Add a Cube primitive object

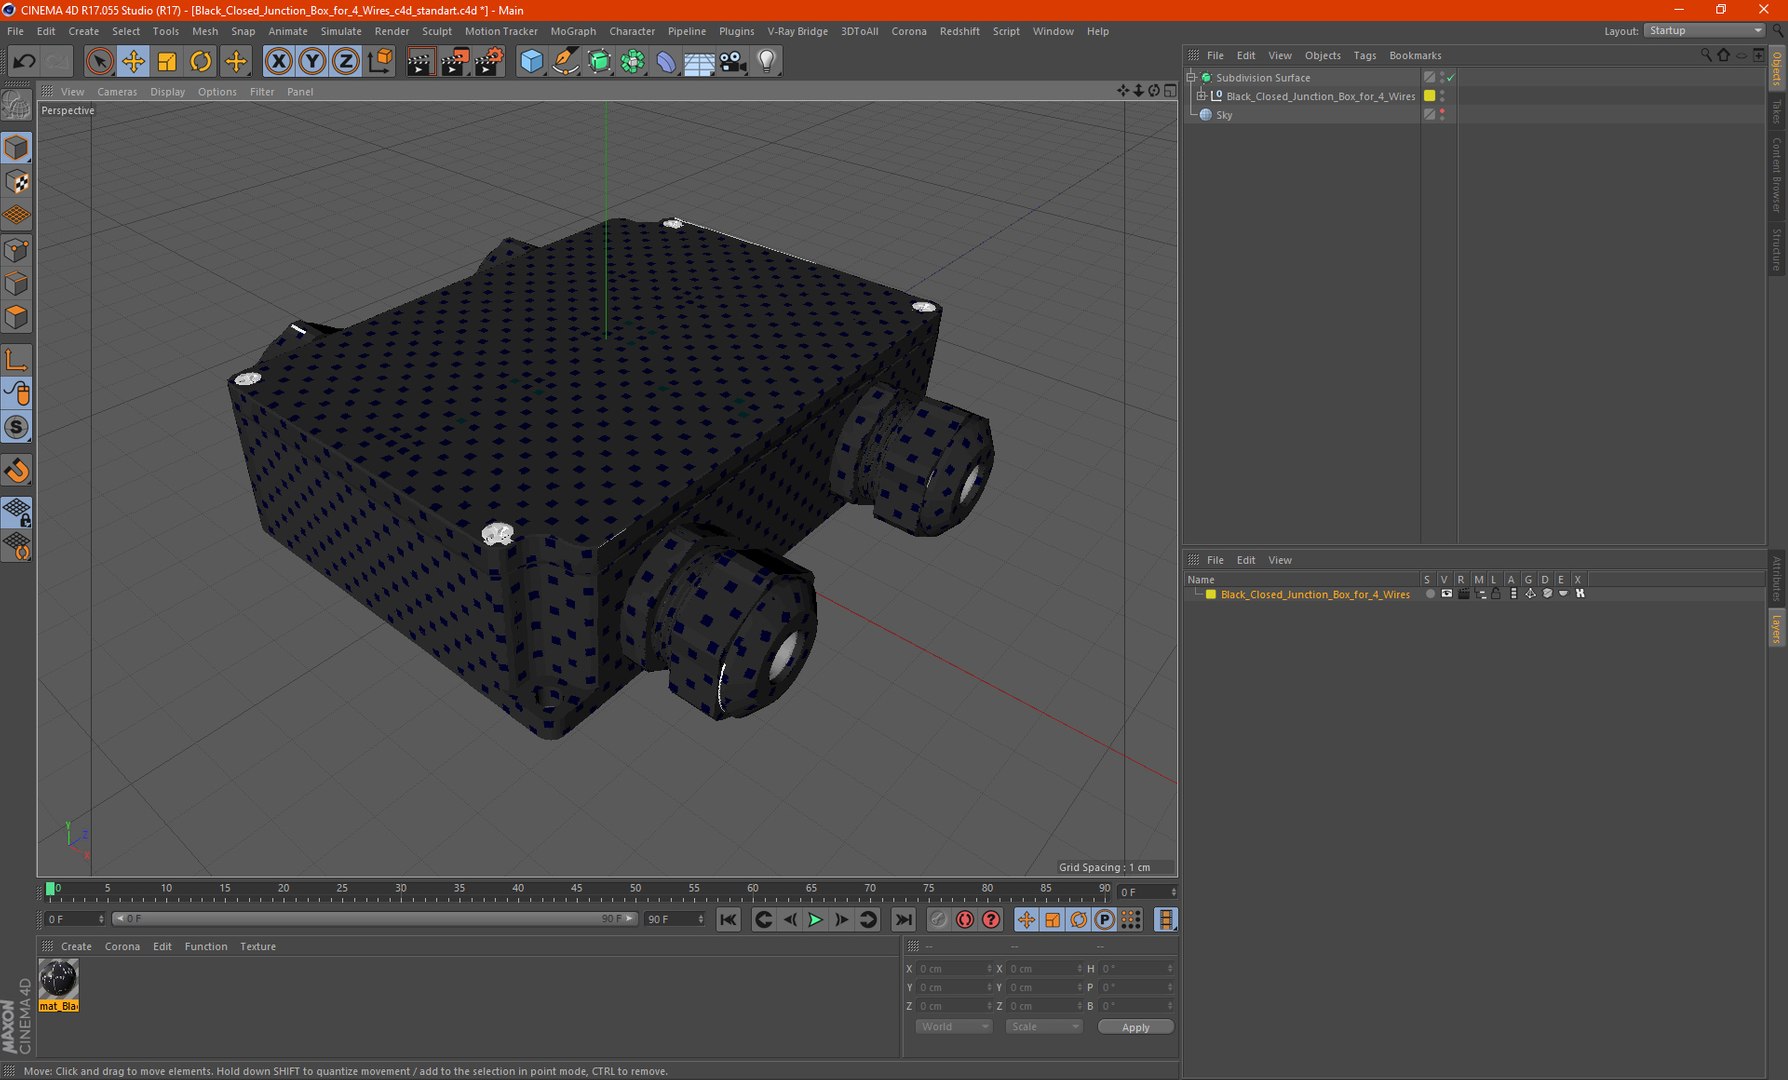click(531, 62)
